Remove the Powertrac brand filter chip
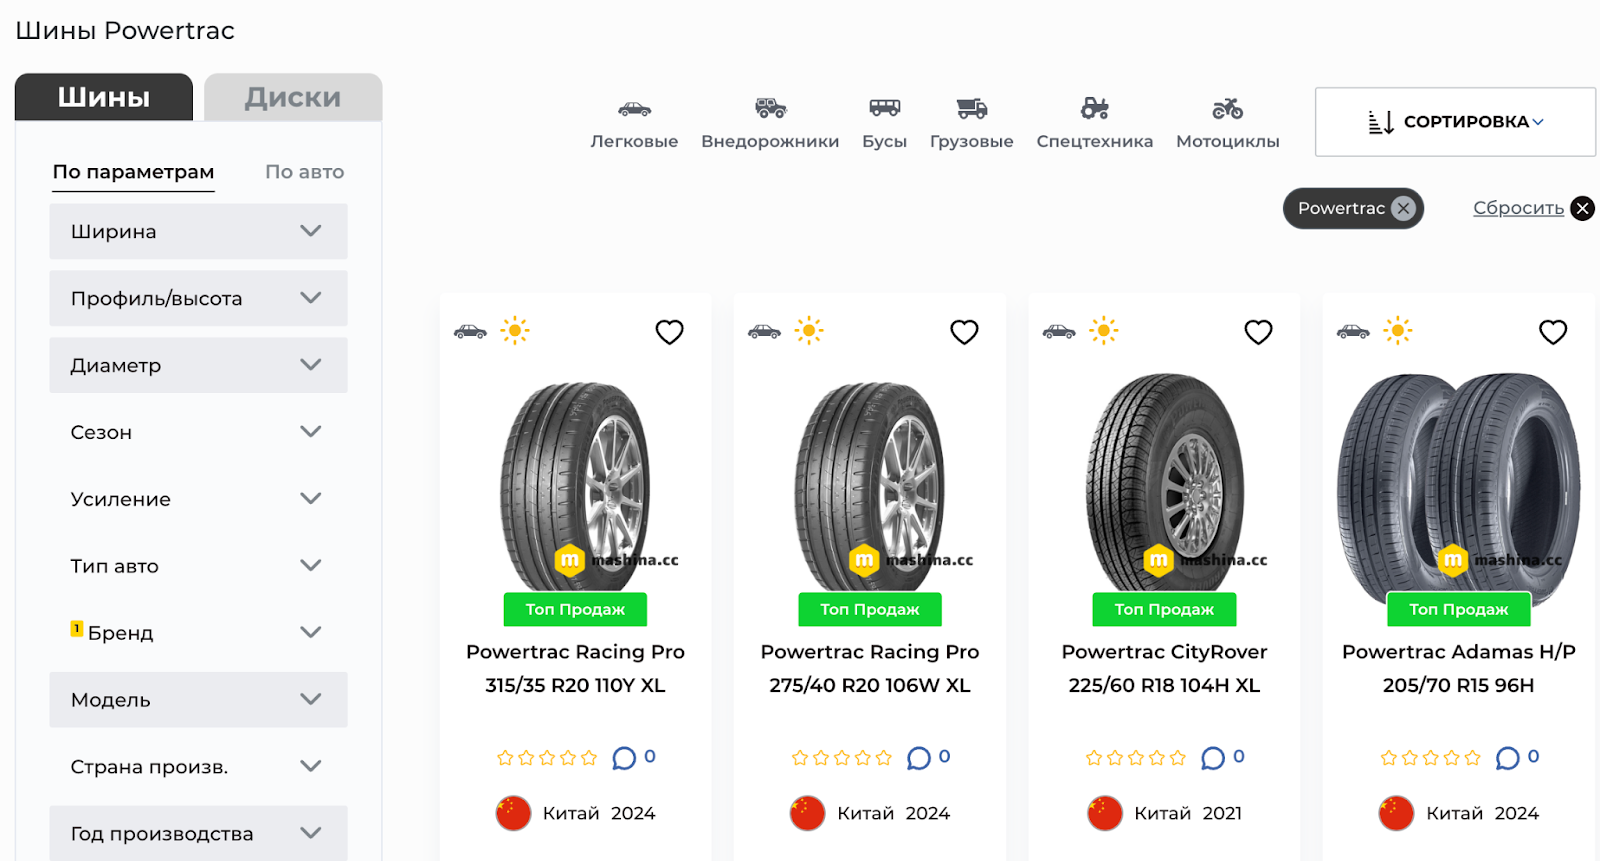 click(1404, 208)
